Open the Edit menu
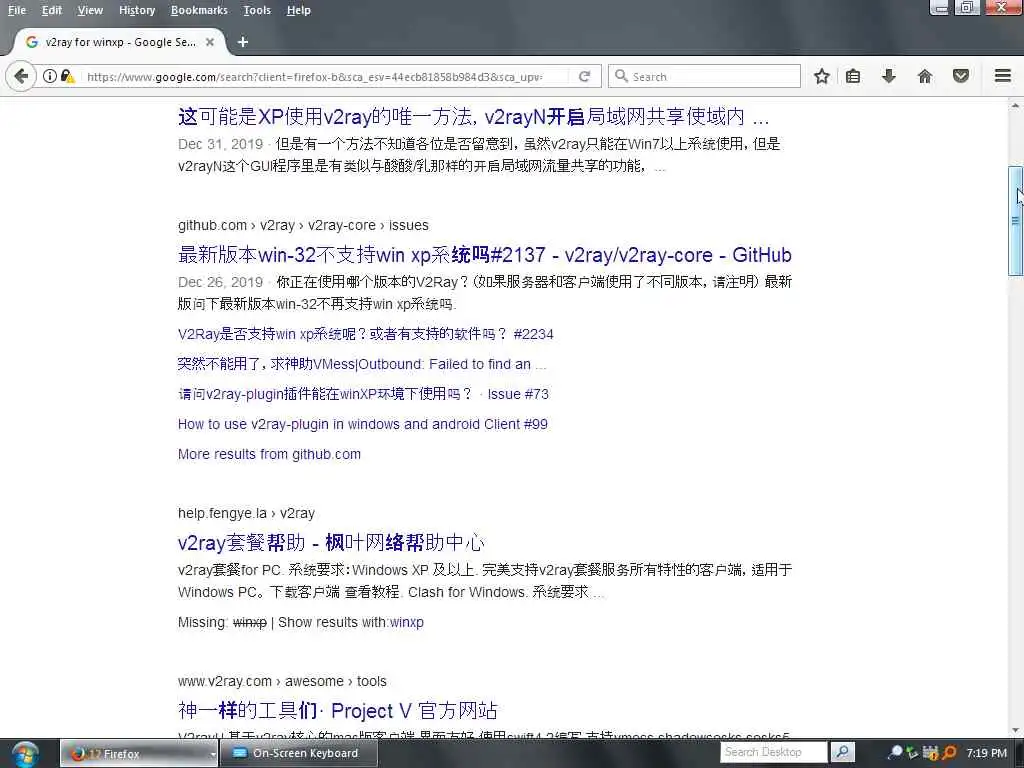The height and width of the screenshot is (768, 1024). tap(52, 10)
